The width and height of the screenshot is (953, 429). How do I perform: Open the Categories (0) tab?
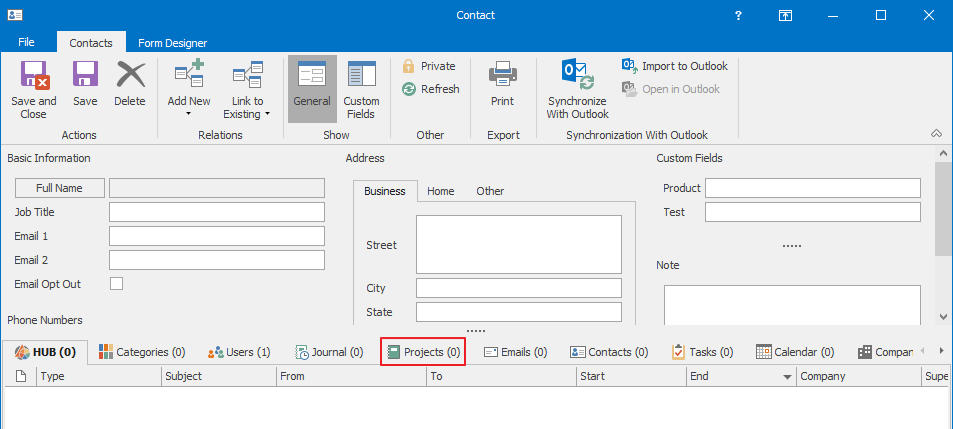[142, 352]
